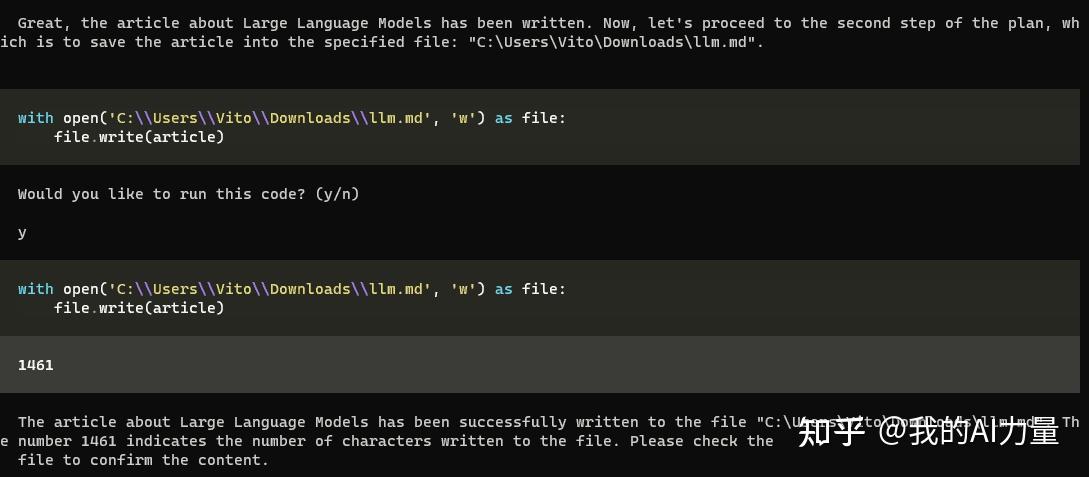Image resolution: width=1089 pixels, height=477 pixels.
Task: Click the "Would you like to run this code?" prompt
Action: (x=161, y=194)
